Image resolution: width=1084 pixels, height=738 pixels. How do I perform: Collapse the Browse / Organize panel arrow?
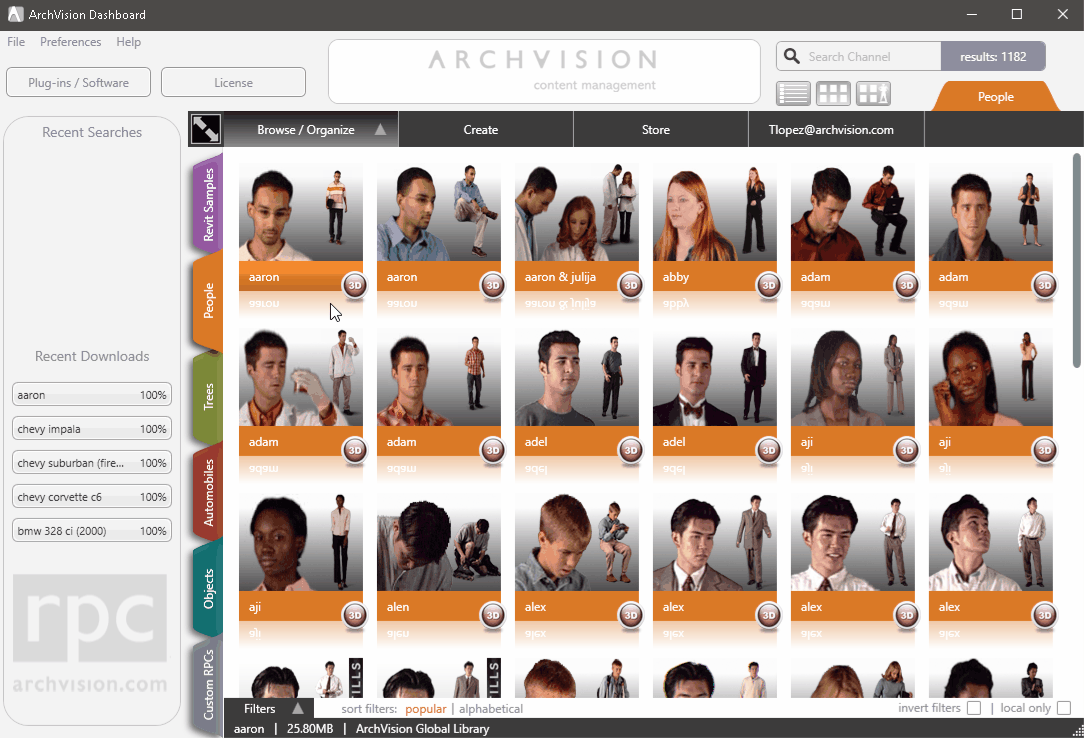tap(380, 129)
